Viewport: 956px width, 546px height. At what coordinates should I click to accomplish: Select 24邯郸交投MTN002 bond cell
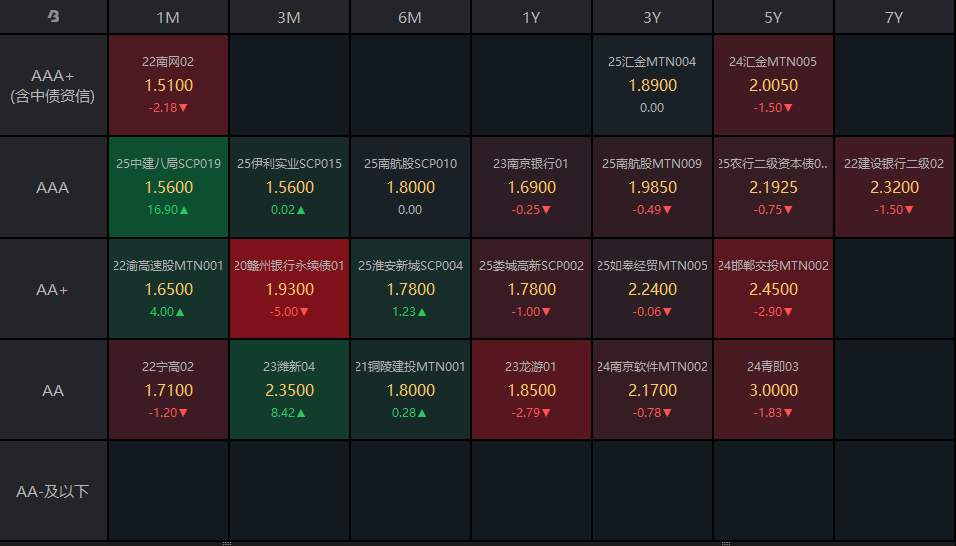tap(773, 289)
